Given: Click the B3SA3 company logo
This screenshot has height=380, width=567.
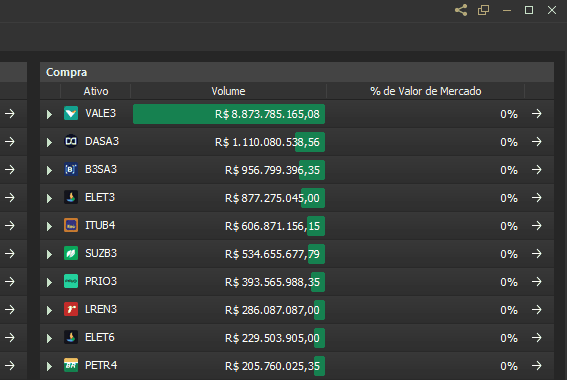Looking at the screenshot, I should coord(71,170).
